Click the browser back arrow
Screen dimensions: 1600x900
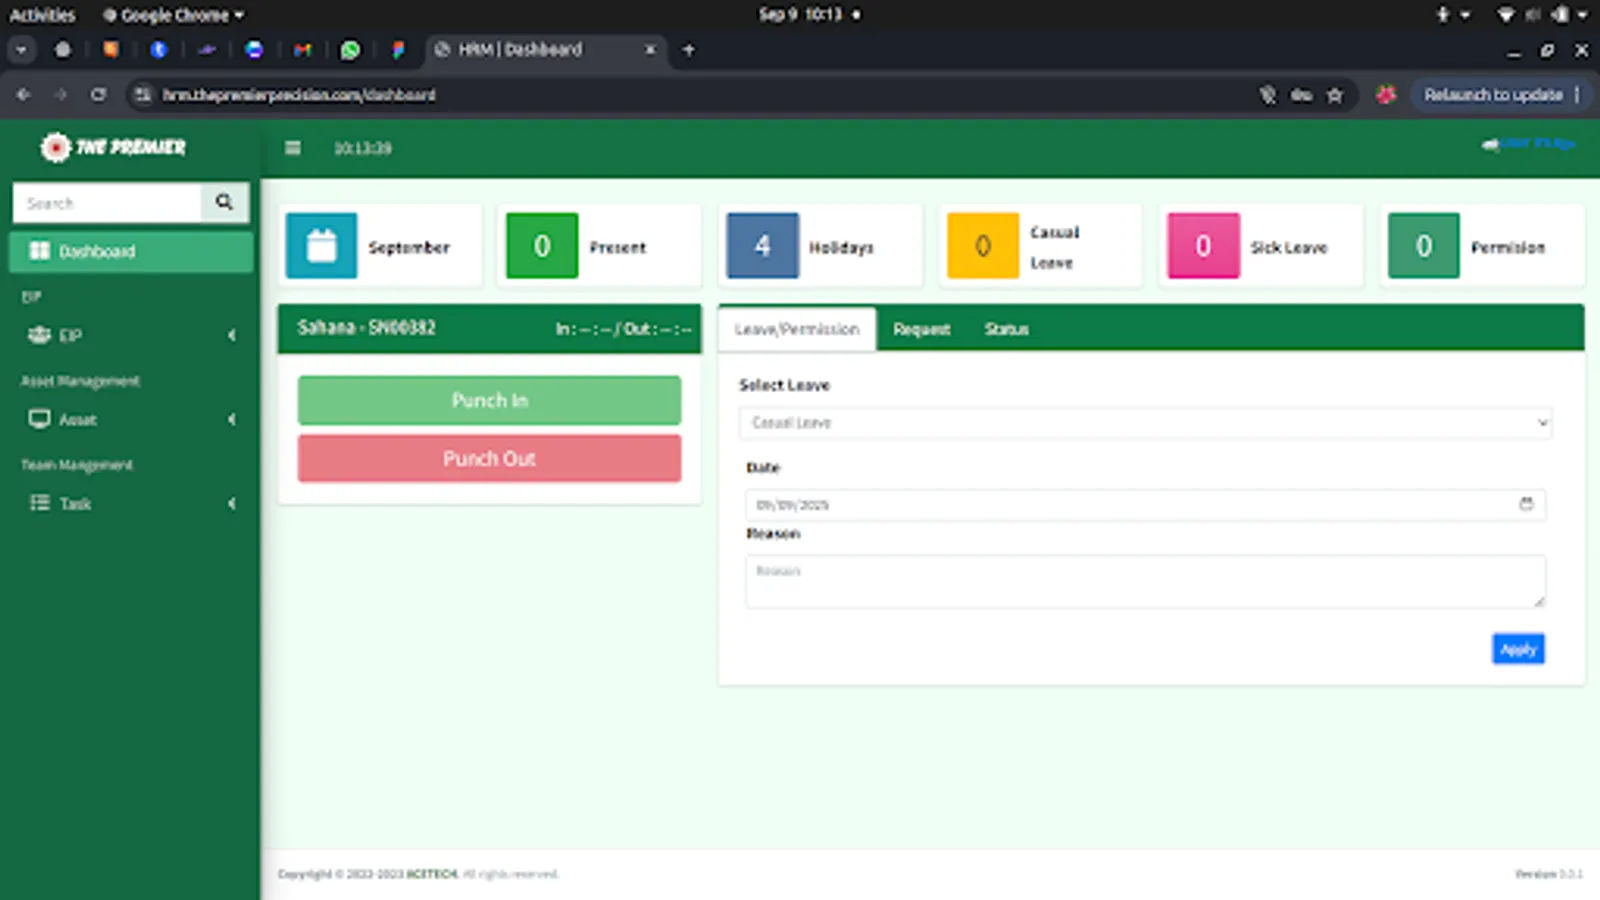tap(23, 94)
